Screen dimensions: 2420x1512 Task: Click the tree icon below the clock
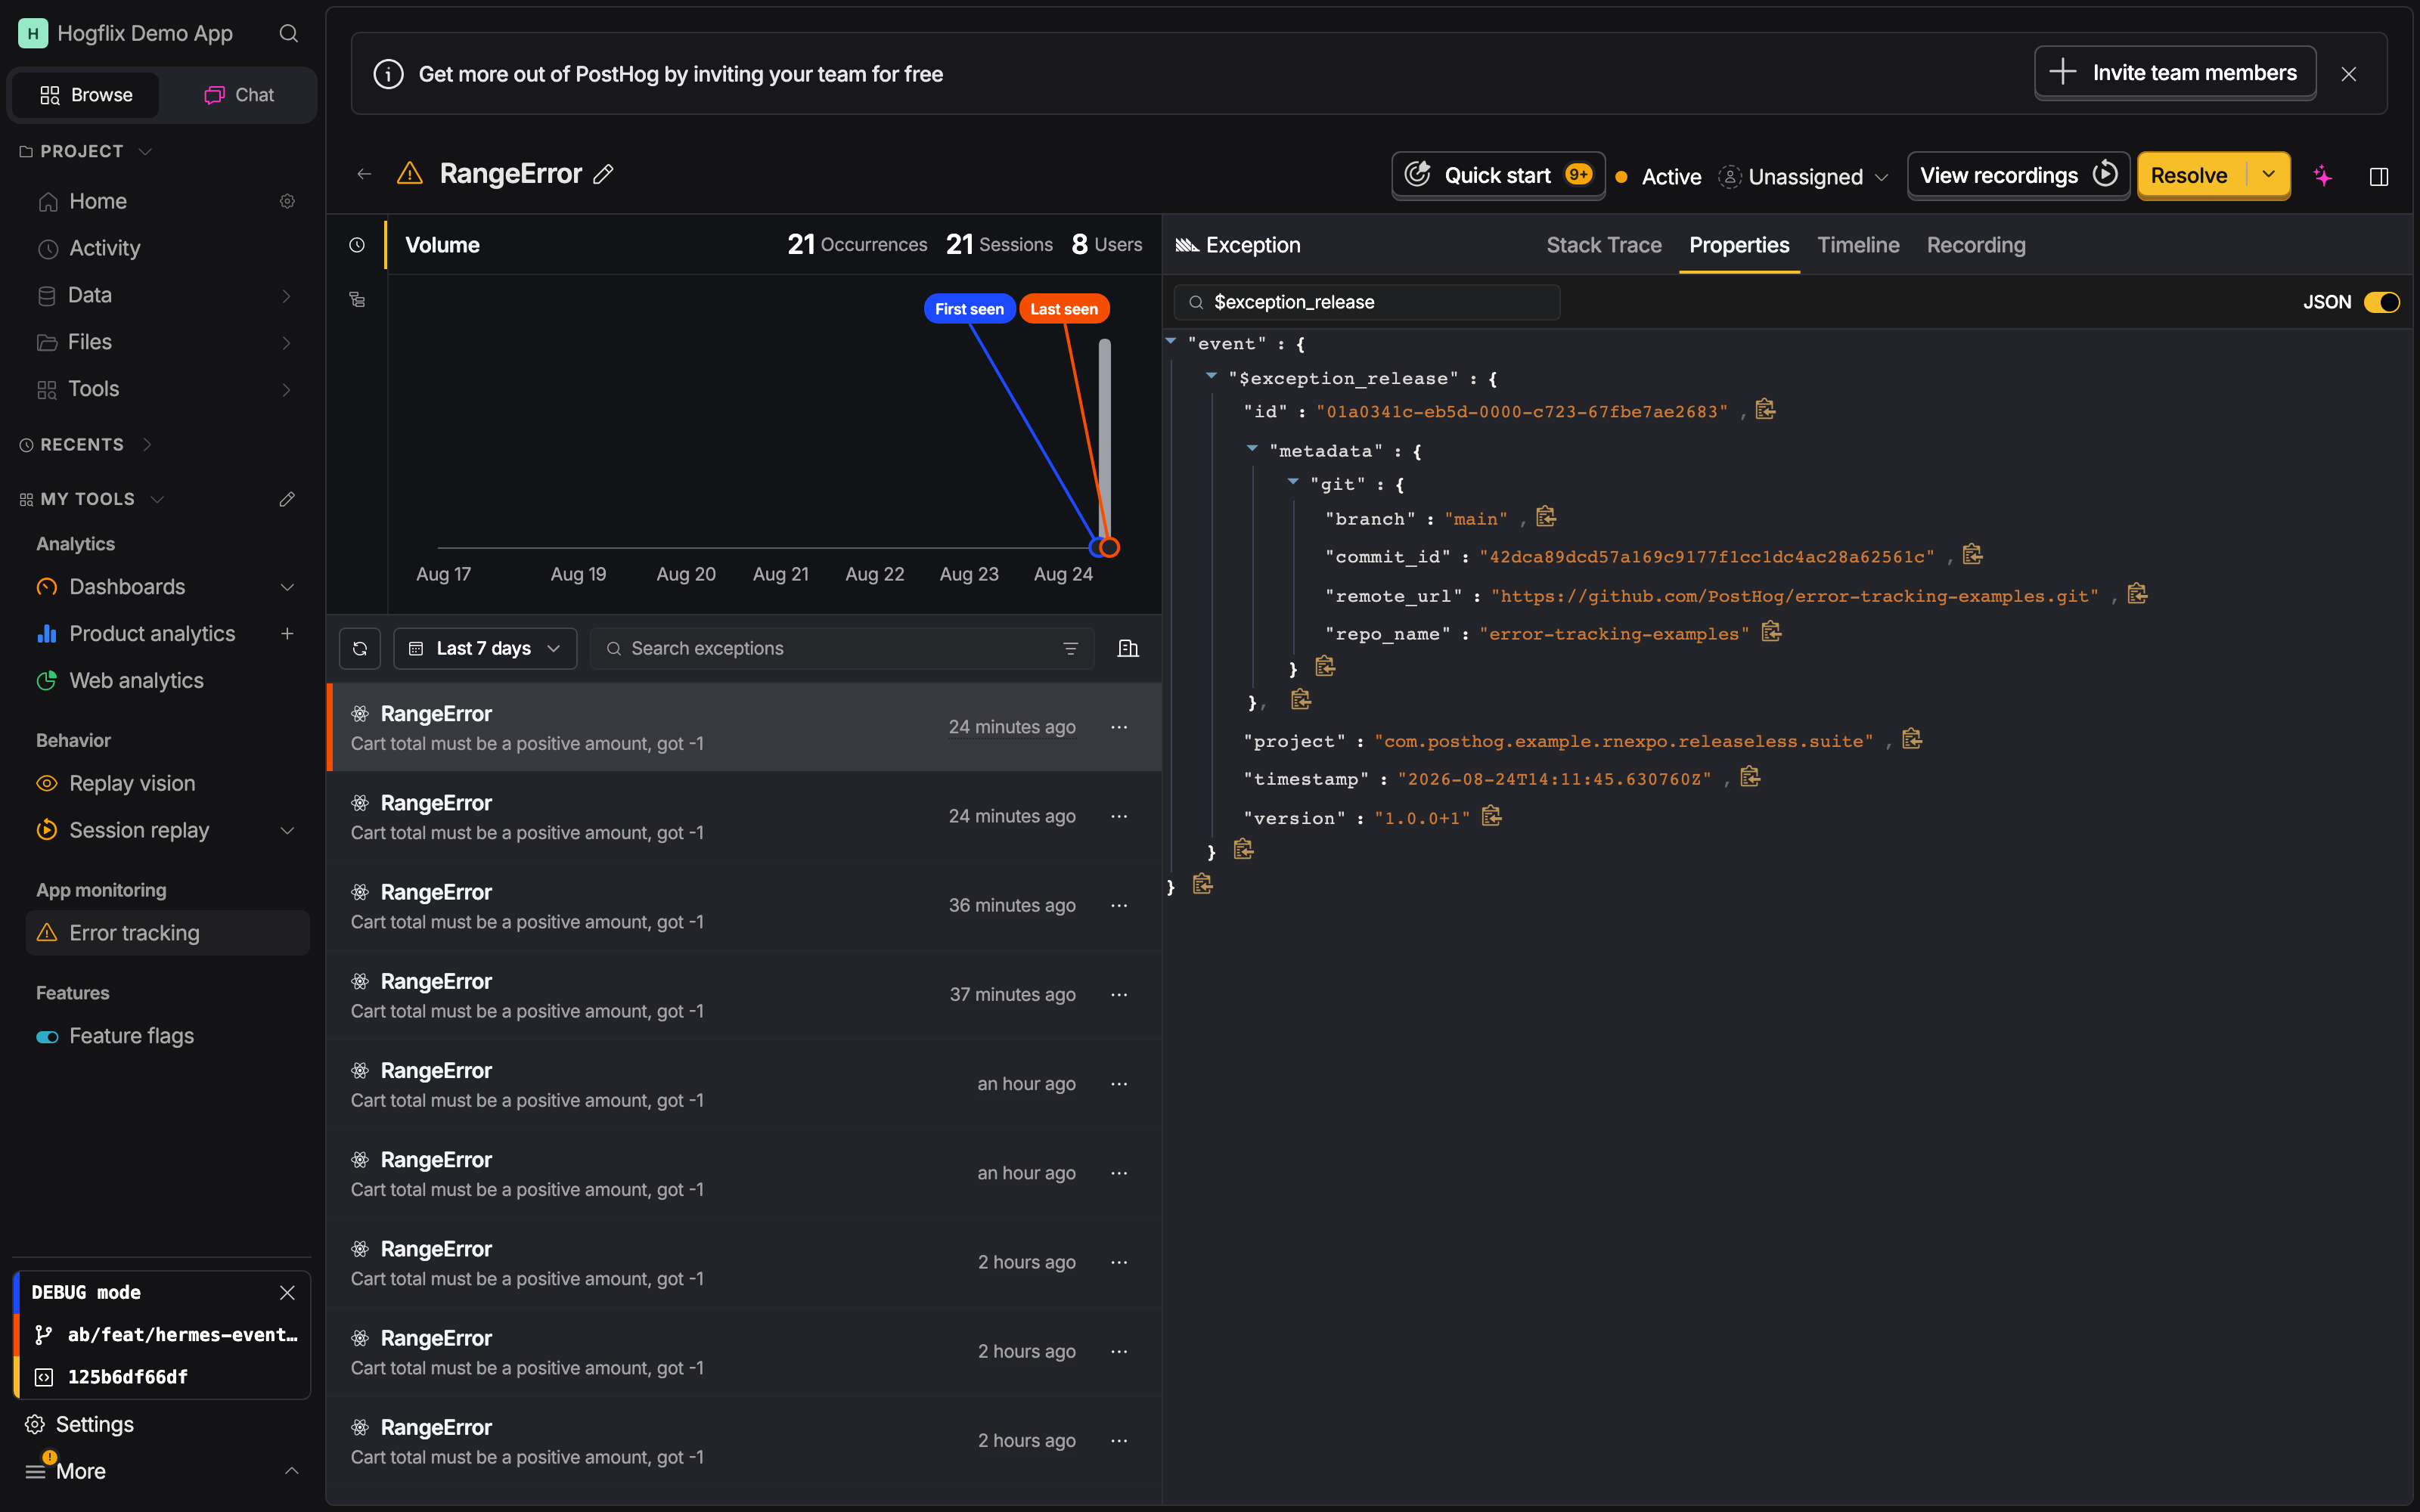pos(357,299)
